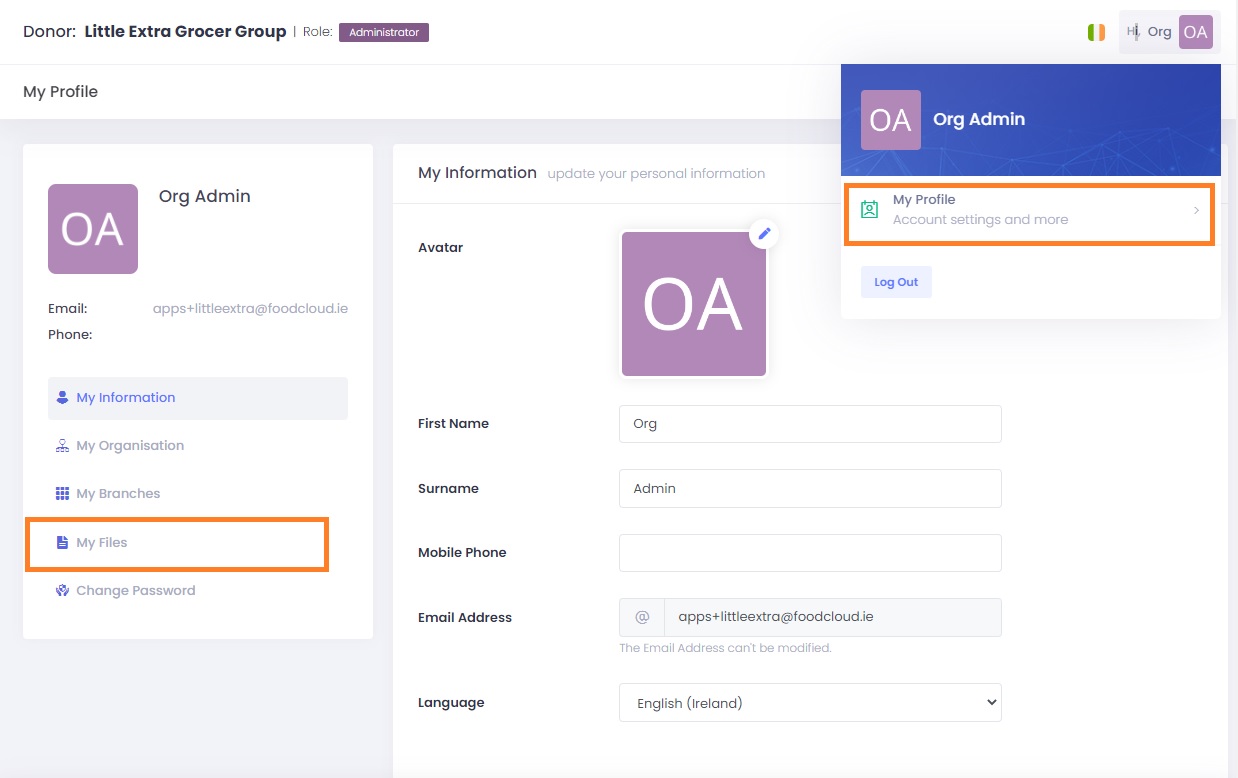Viewport: 1238px width, 778px height.
Task: Select My Information in the sidebar
Action: [x=198, y=398]
